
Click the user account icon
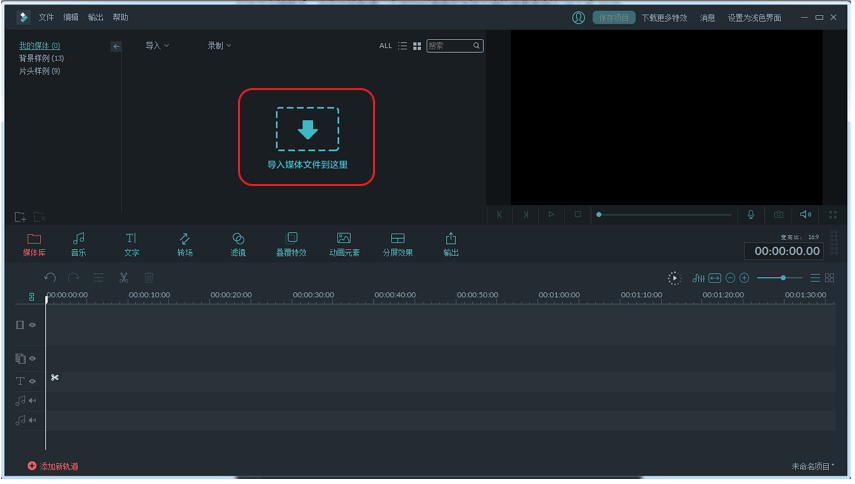pyautogui.click(x=579, y=18)
